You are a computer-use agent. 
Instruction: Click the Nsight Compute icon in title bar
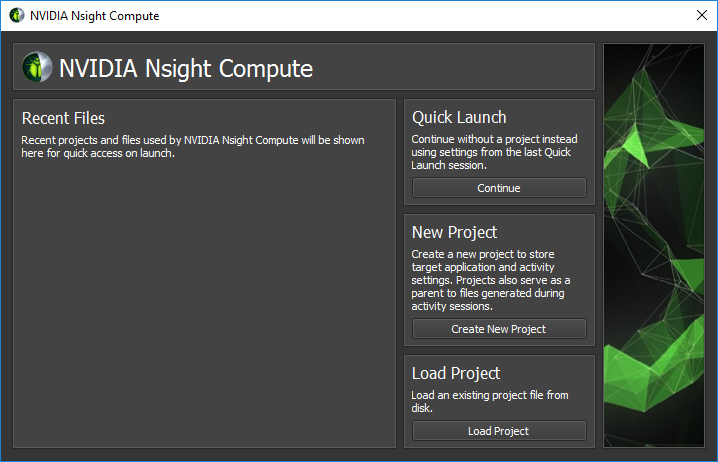click(16, 16)
